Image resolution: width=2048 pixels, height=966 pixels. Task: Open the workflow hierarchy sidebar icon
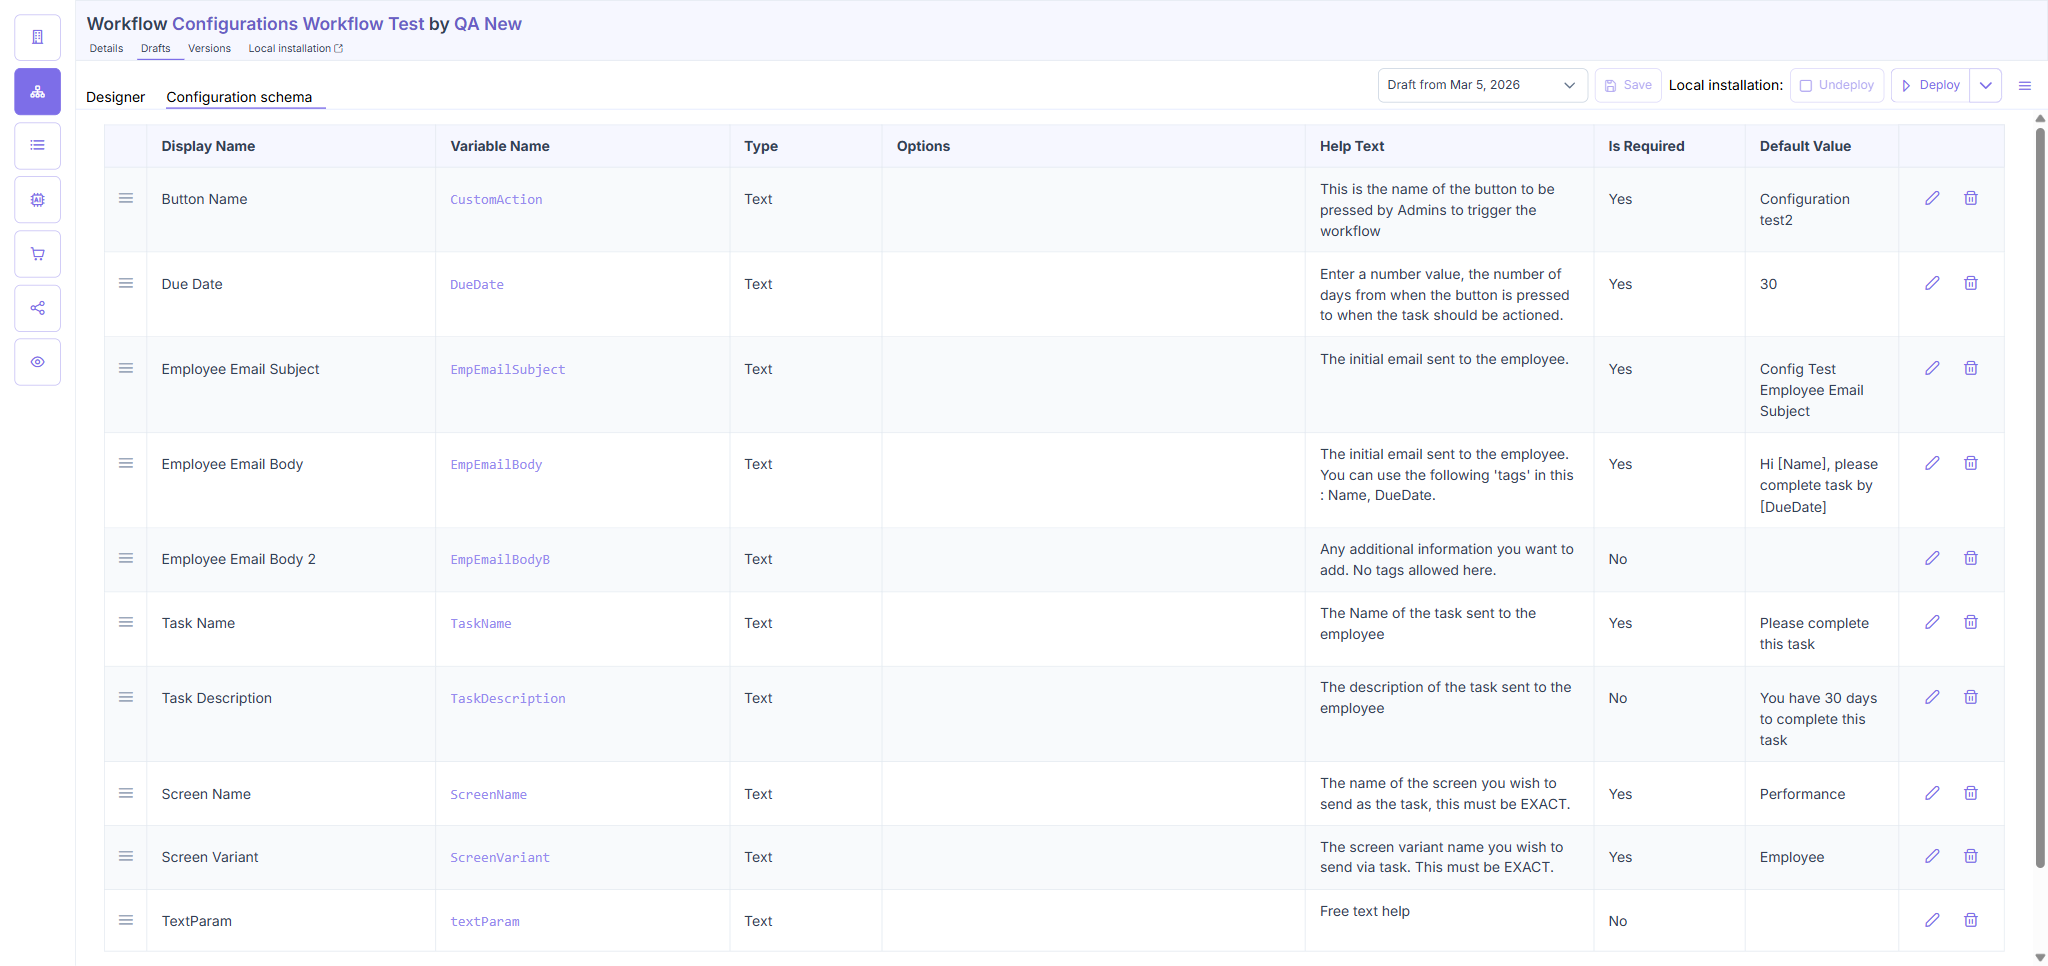pos(37,92)
